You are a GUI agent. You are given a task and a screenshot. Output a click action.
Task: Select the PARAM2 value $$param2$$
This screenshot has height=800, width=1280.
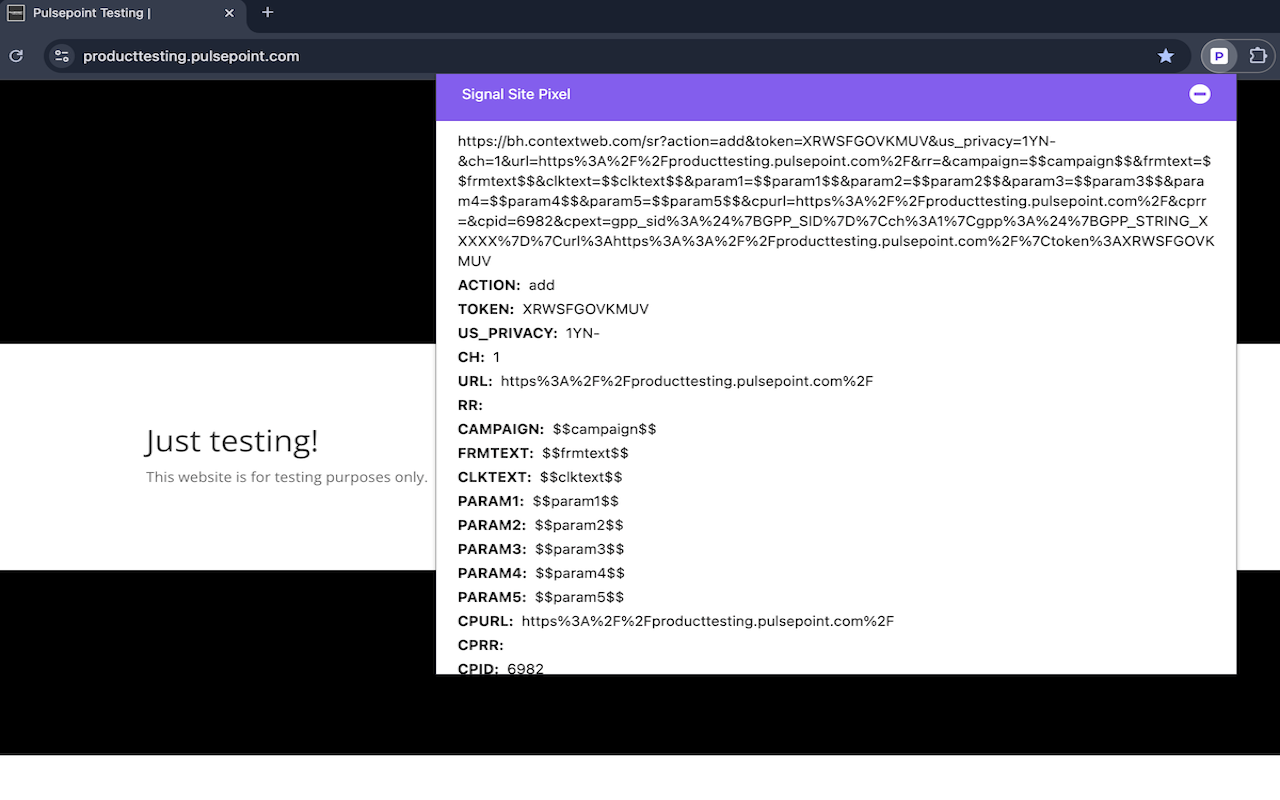579,525
